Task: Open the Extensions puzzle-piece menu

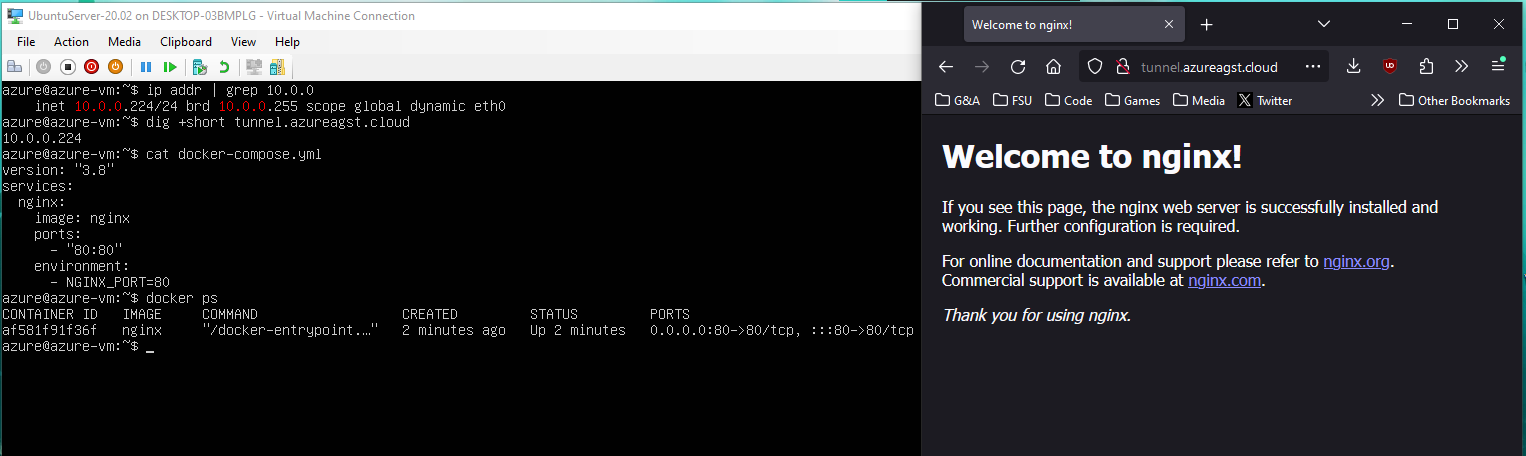Action: click(x=1426, y=67)
